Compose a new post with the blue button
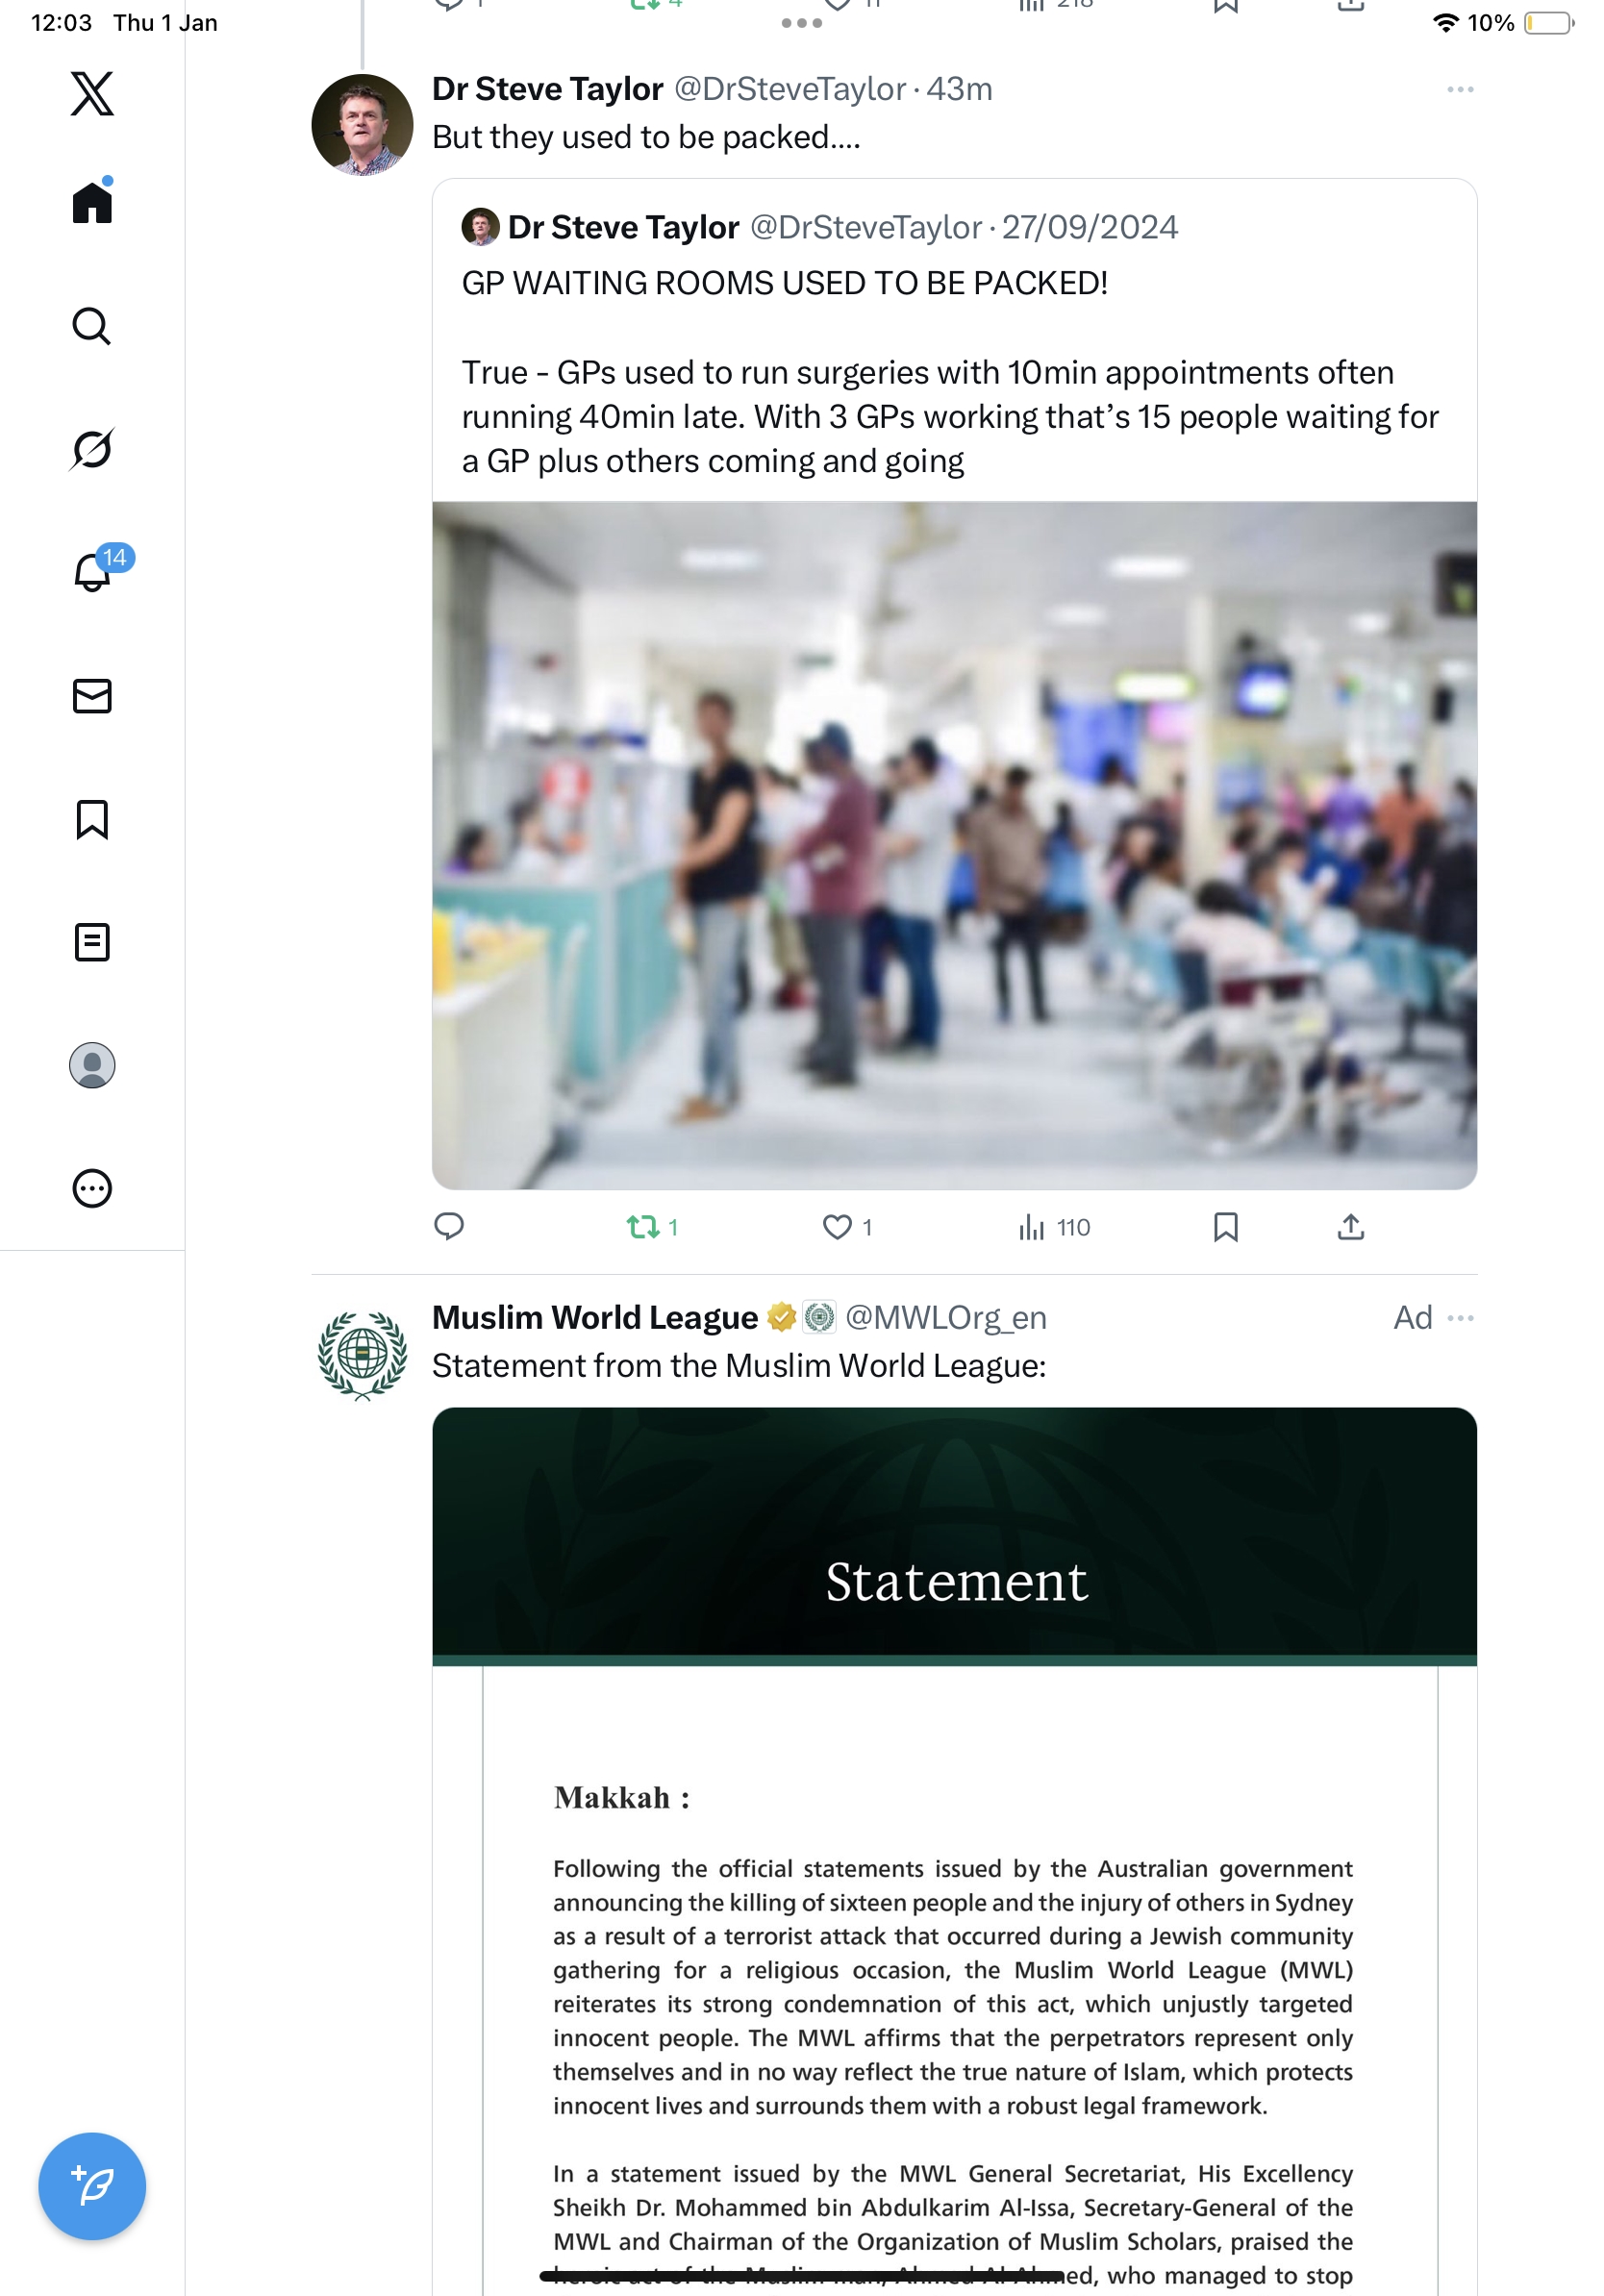 tap(92, 2186)
